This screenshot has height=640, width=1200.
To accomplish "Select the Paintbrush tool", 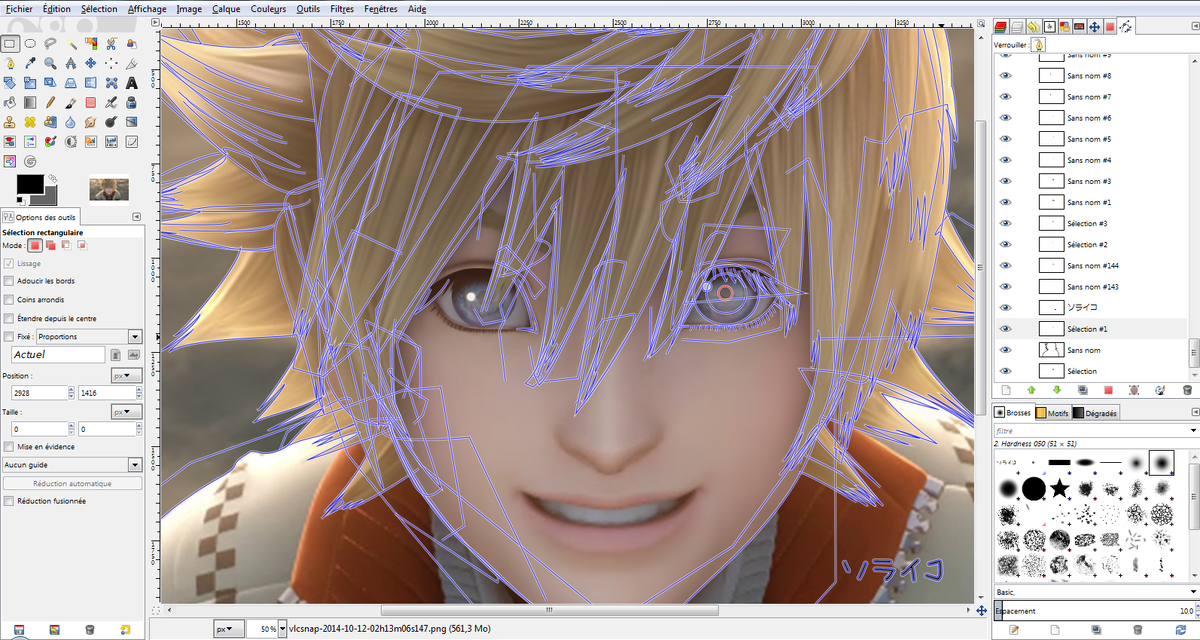I will click(x=71, y=103).
